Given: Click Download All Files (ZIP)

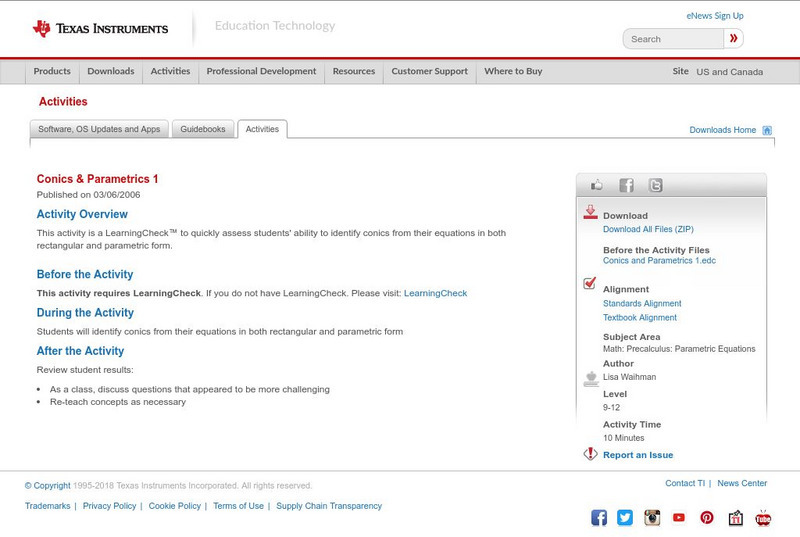Looking at the screenshot, I should click(648, 229).
